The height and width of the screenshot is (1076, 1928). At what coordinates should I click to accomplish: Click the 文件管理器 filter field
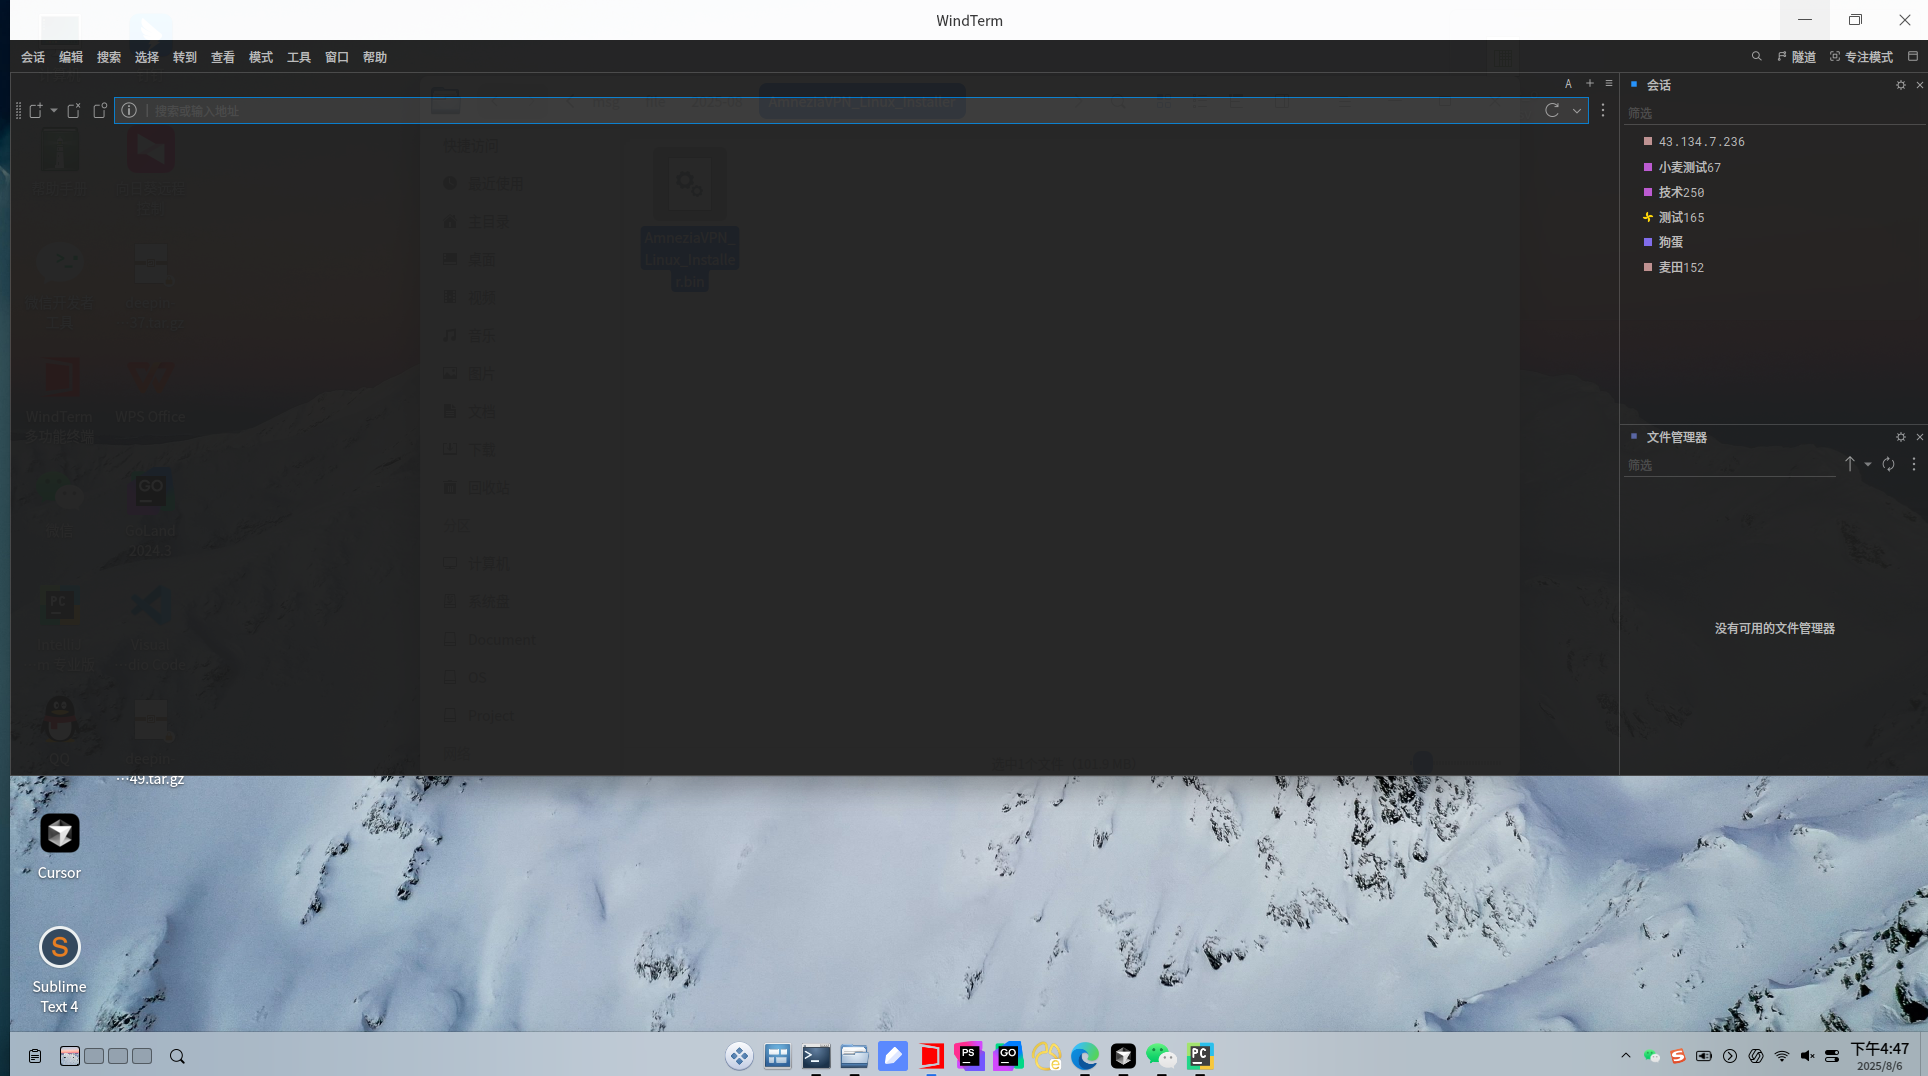coord(1730,465)
